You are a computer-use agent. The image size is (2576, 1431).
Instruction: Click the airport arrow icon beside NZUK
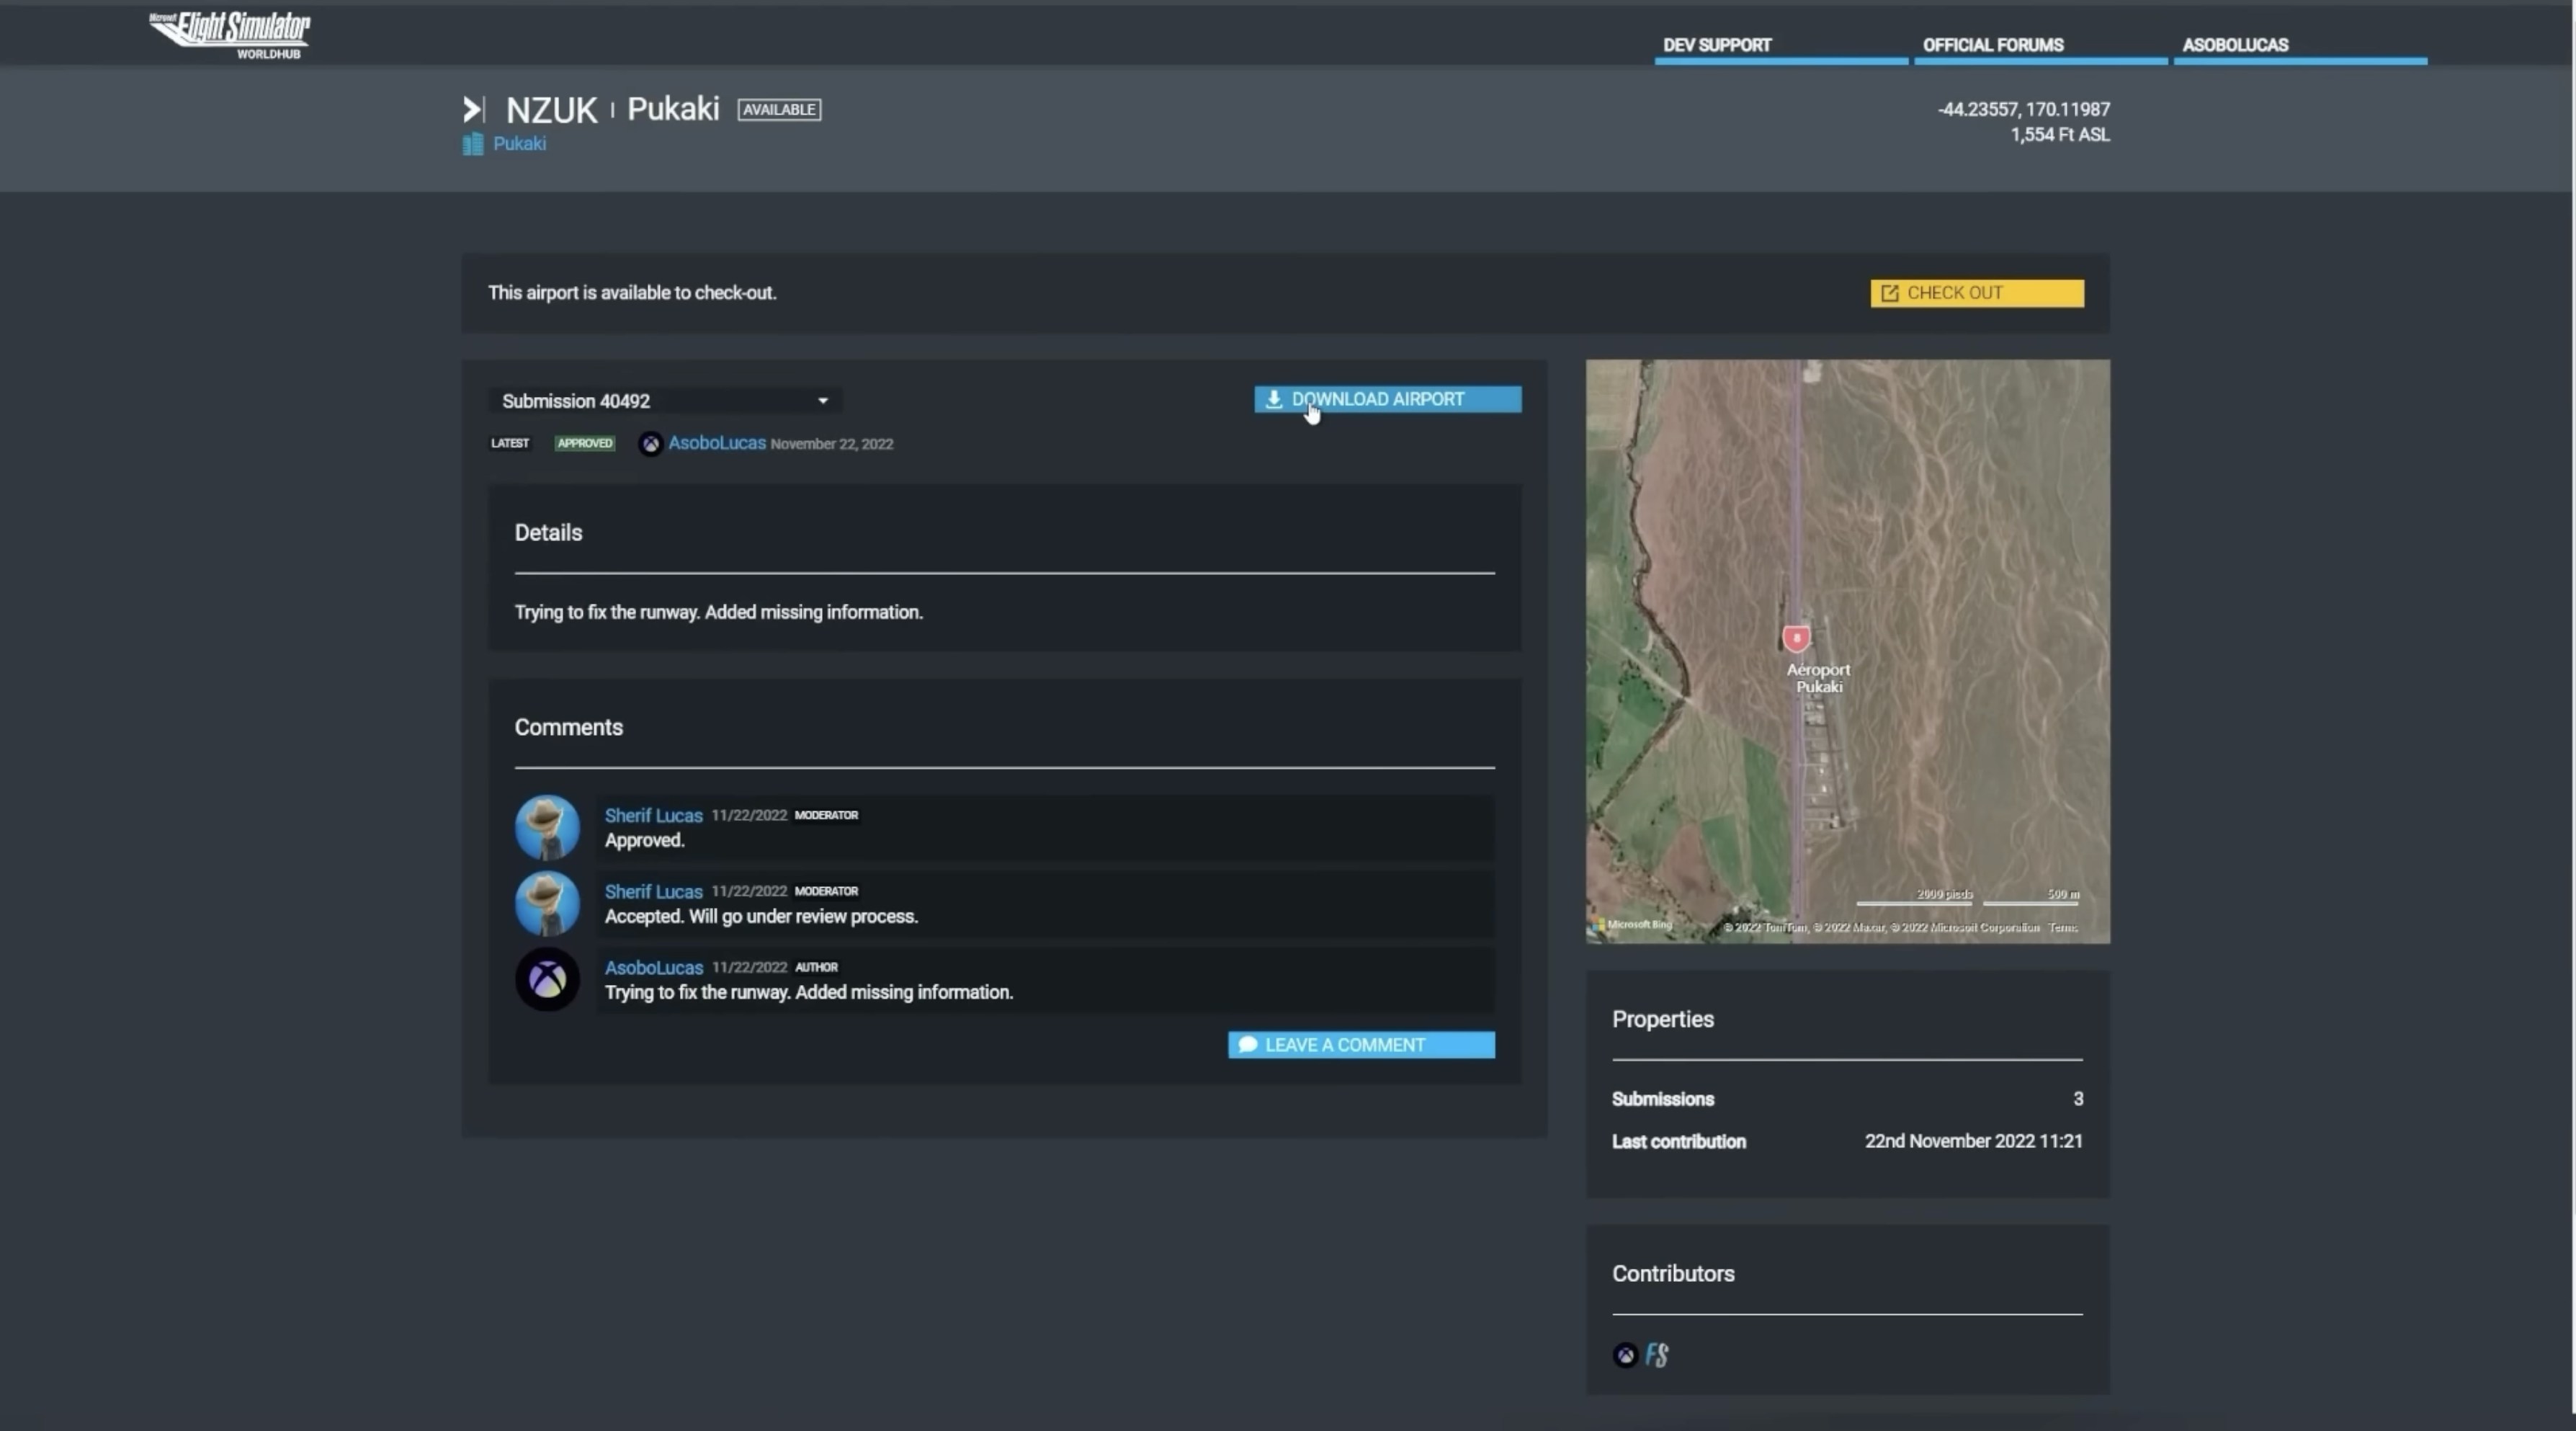click(x=473, y=109)
